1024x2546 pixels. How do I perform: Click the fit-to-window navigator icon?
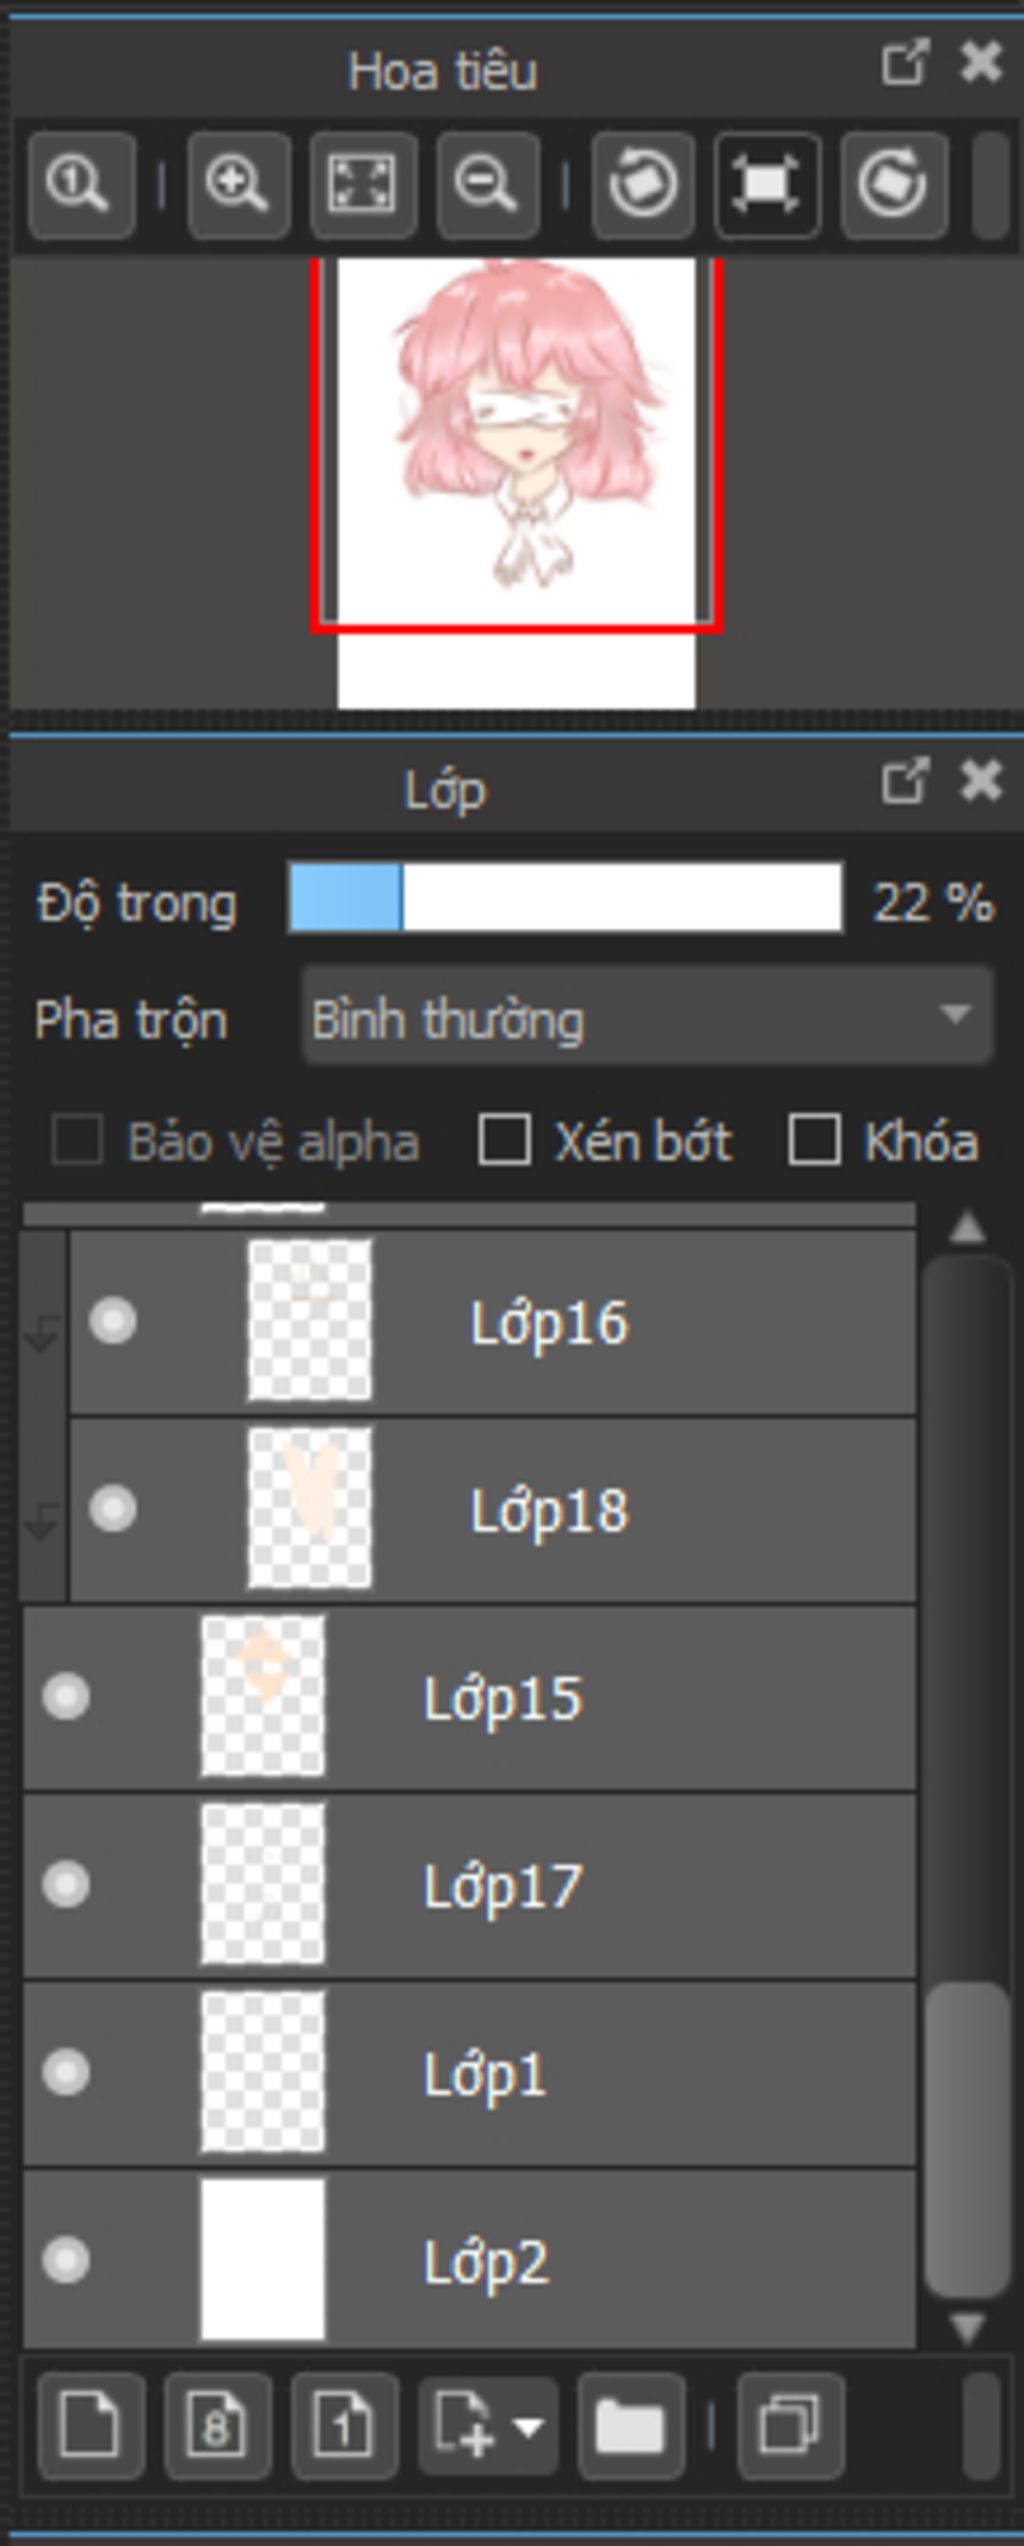(x=362, y=185)
